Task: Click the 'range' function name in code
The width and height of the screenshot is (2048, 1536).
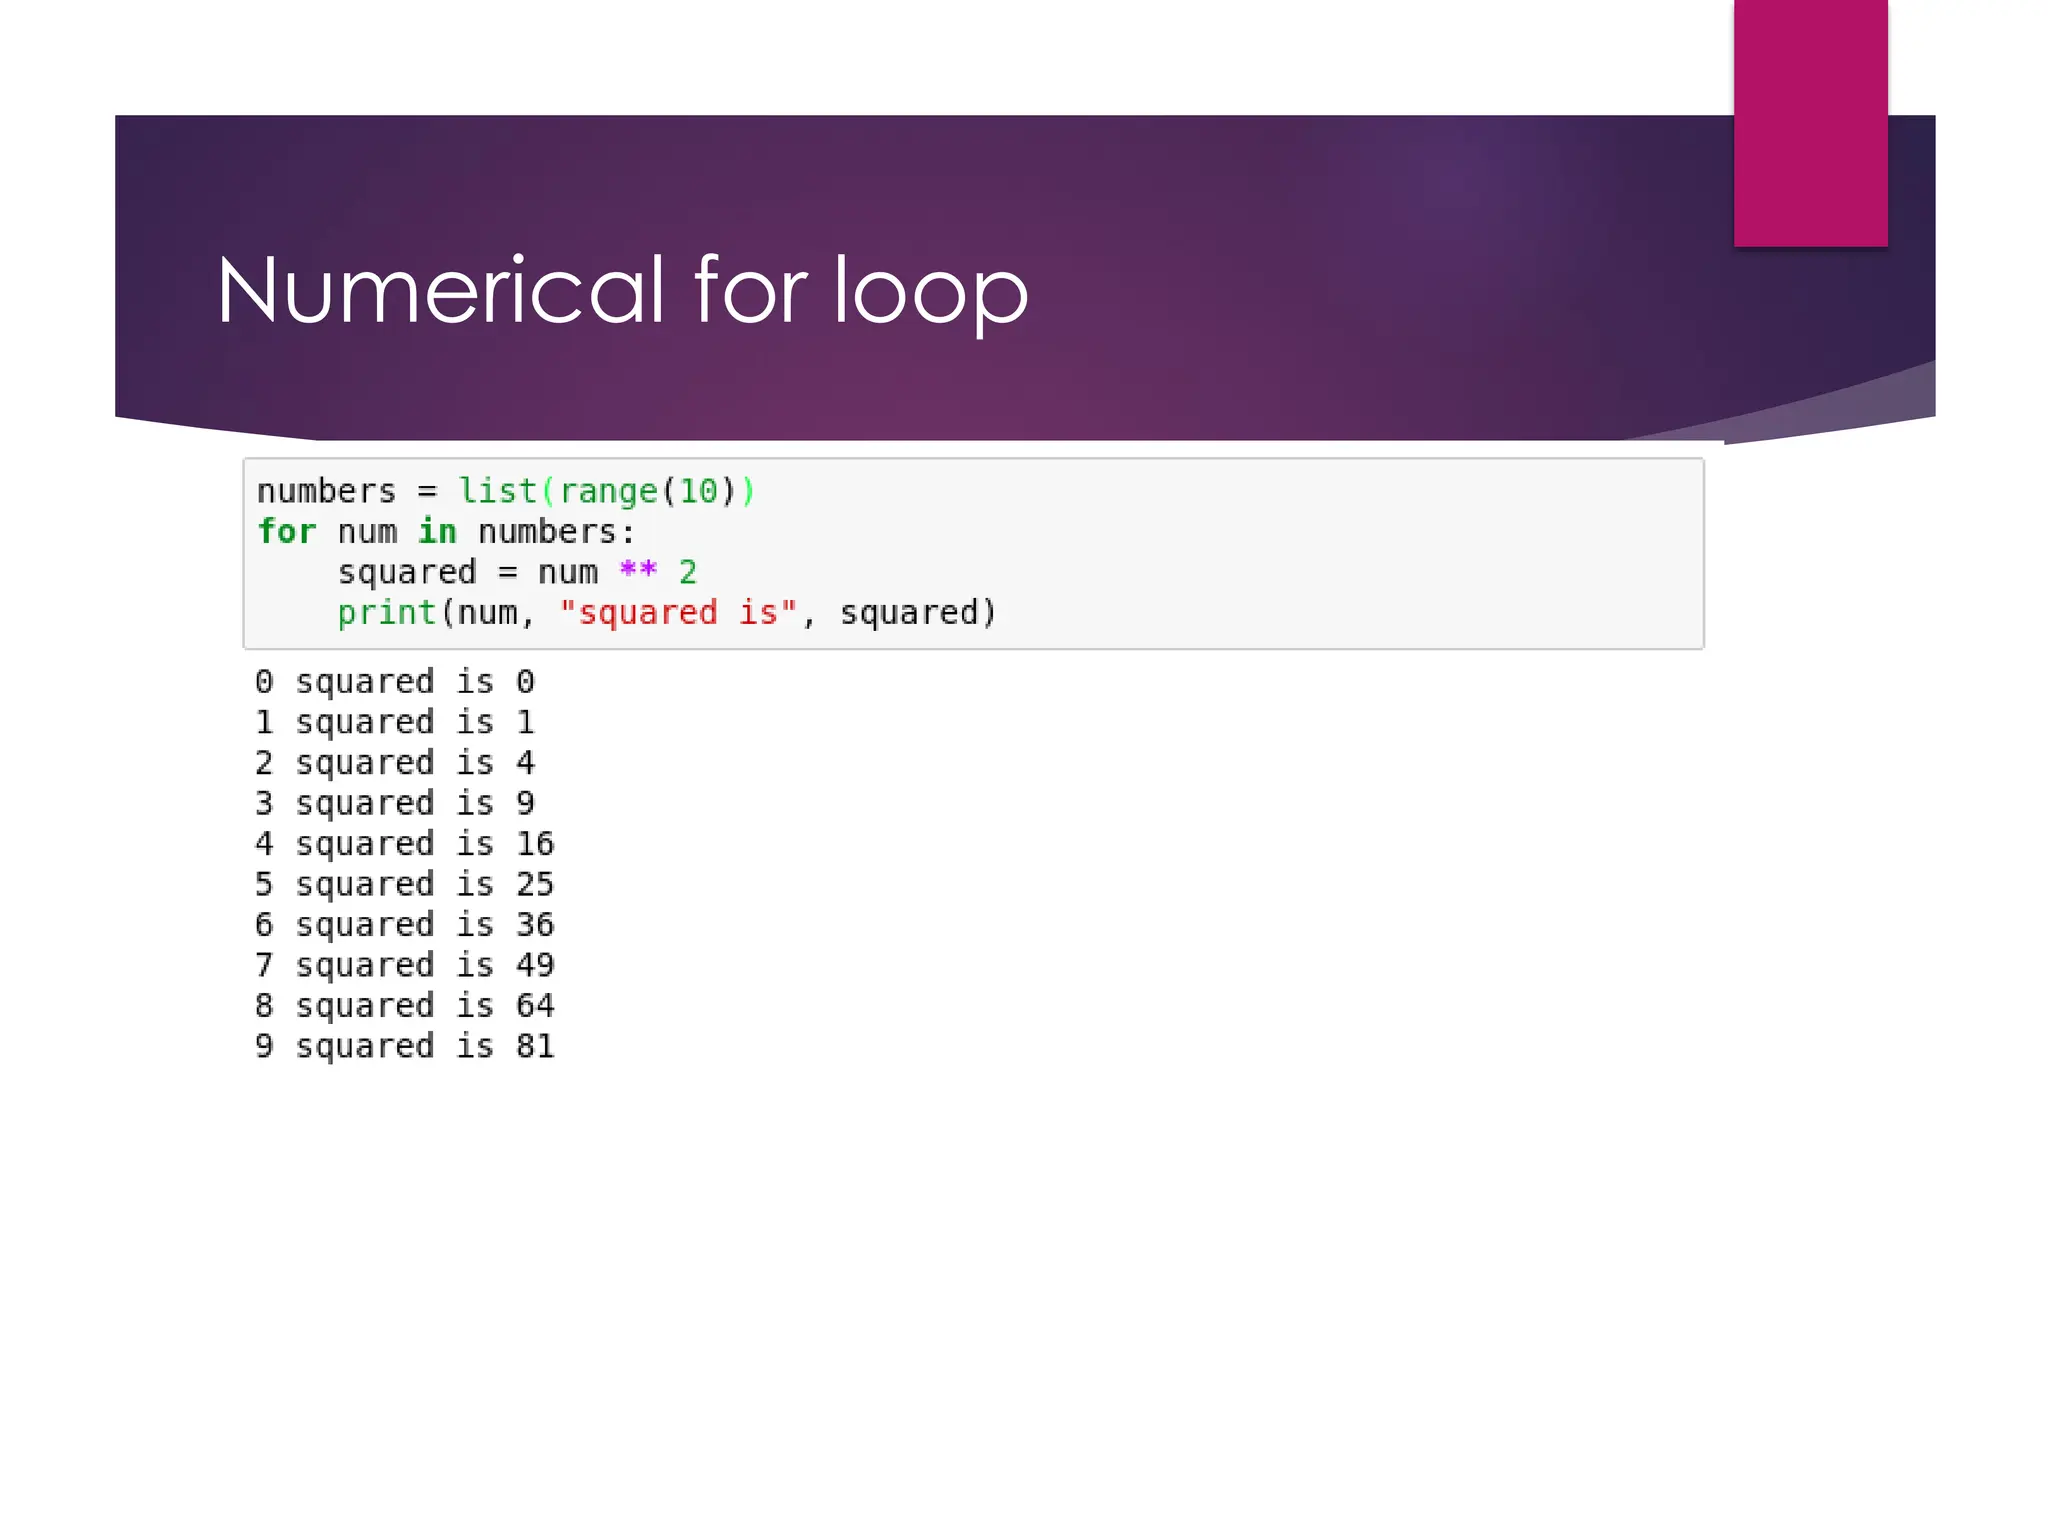Action: pyautogui.click(x=608, y=491)
